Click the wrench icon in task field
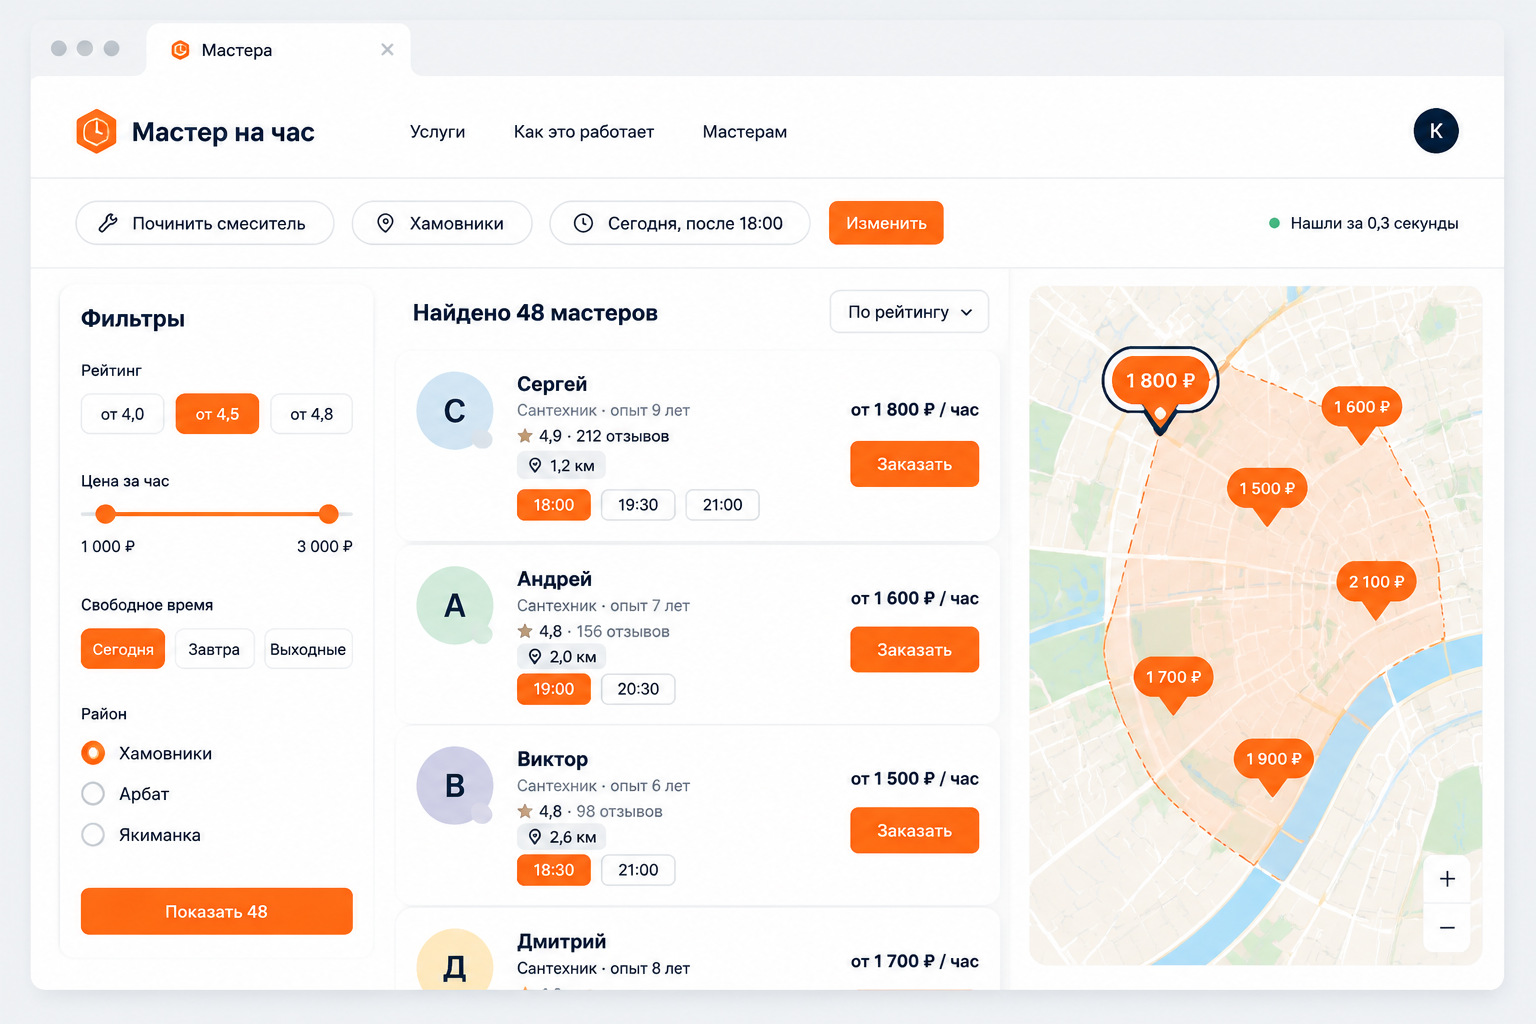This screenshot has width=1536, height=1024. (108, 223)
